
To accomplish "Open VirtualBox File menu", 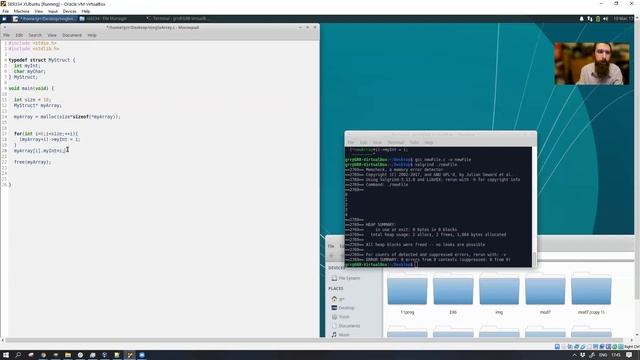I will pos(6,11).
